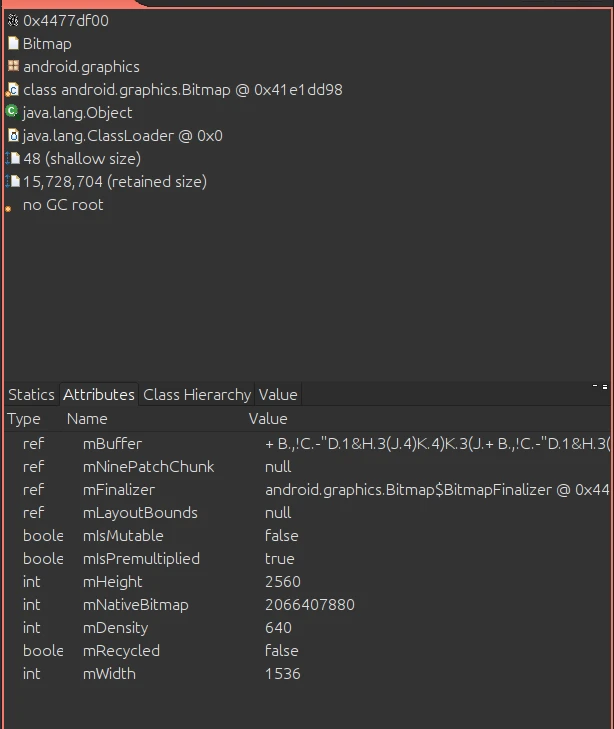Click the mNativeBitmap value 2066407880

tap(309, 604)
